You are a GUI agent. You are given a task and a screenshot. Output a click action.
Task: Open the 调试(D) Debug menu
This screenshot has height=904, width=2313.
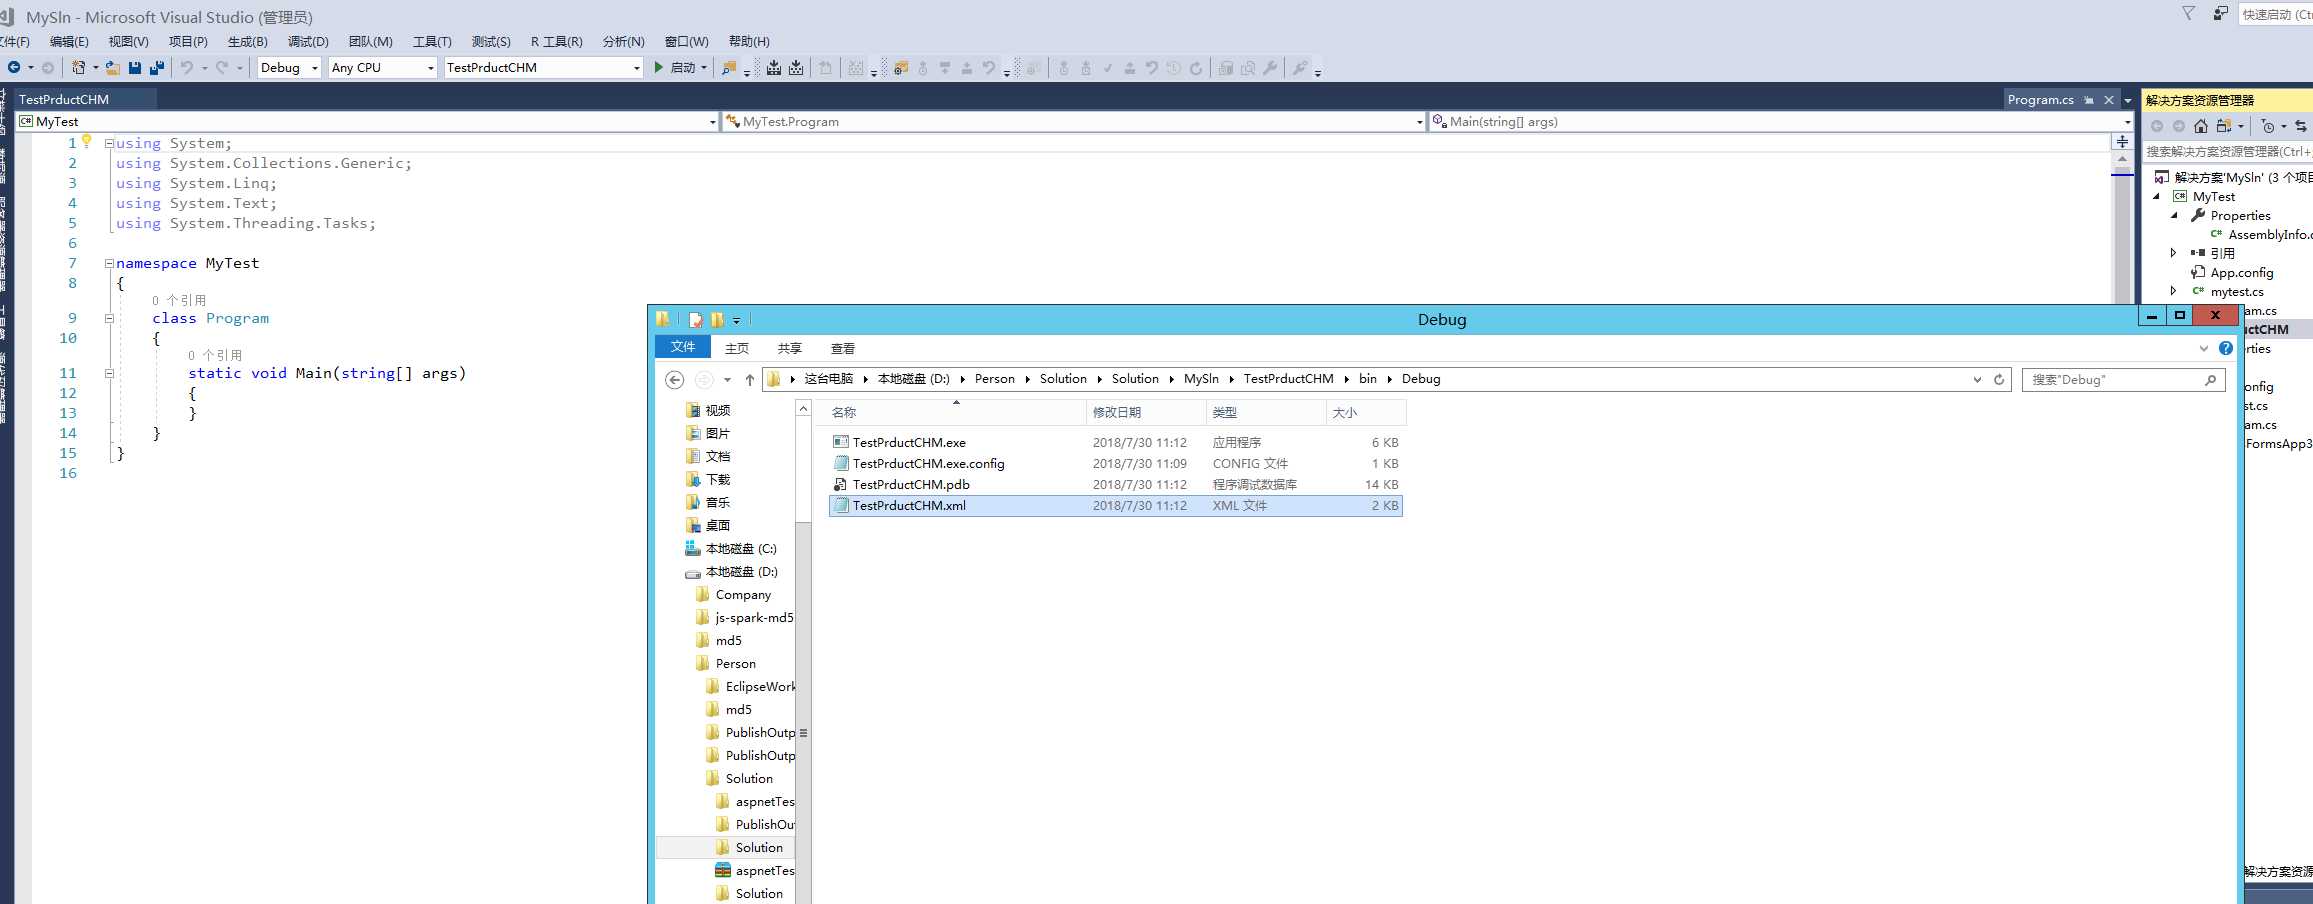[x=308, y=42]
